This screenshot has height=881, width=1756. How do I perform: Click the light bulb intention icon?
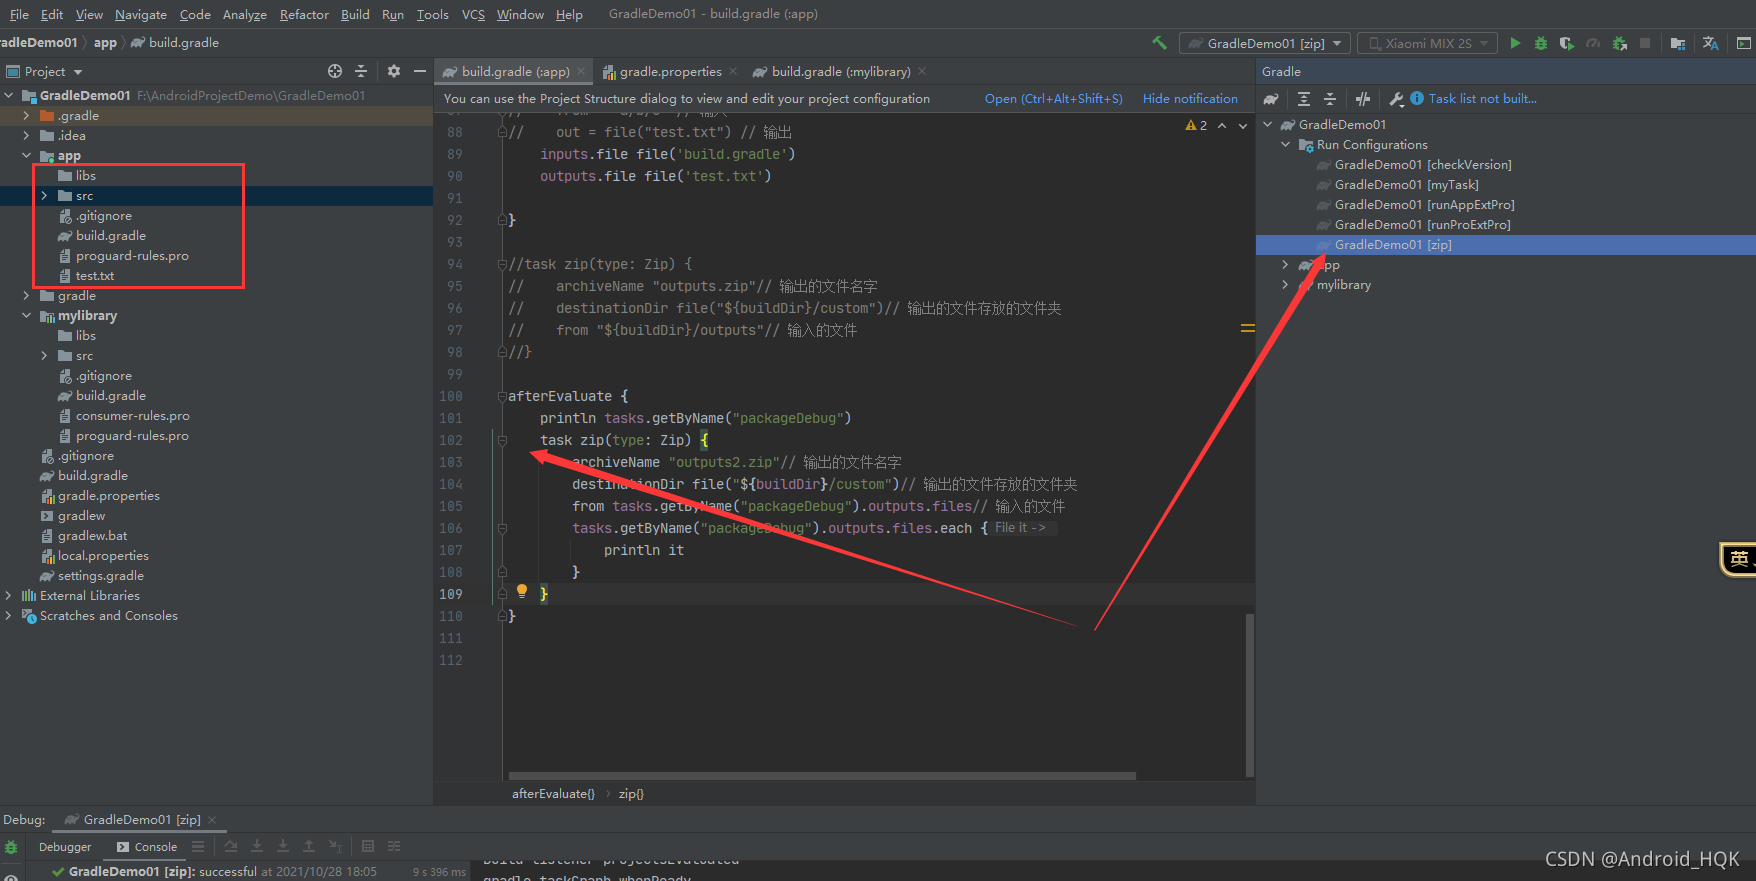pos(522,591)
